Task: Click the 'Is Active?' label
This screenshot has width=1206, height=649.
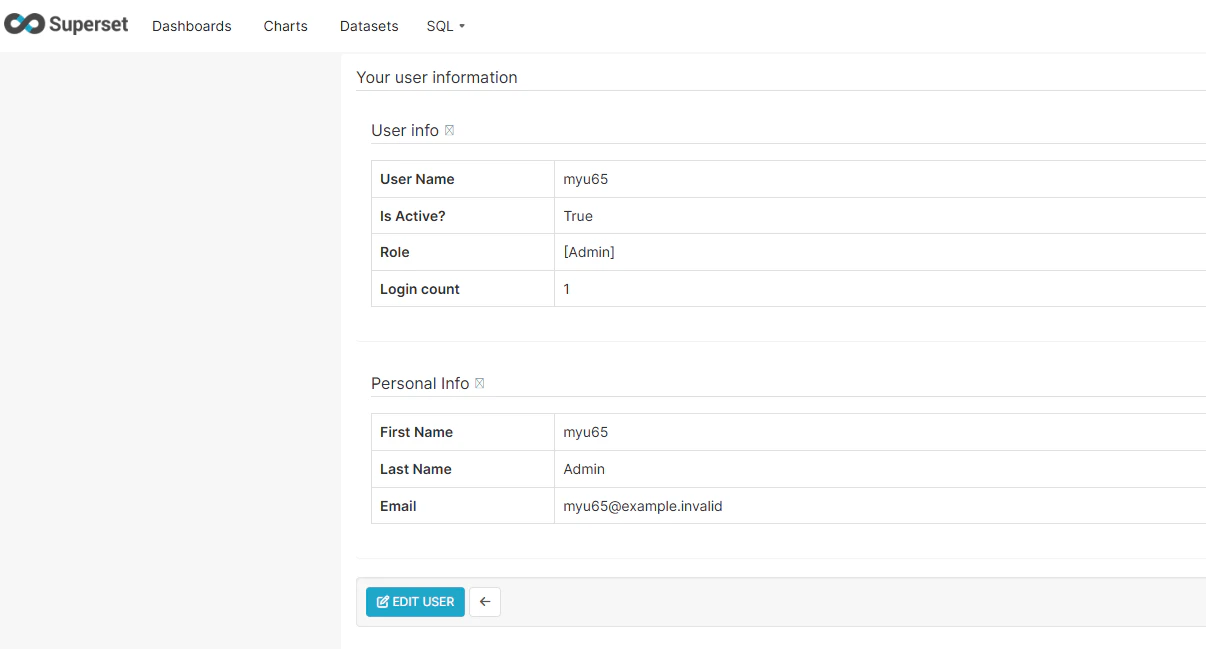Action: click(413, 216)
